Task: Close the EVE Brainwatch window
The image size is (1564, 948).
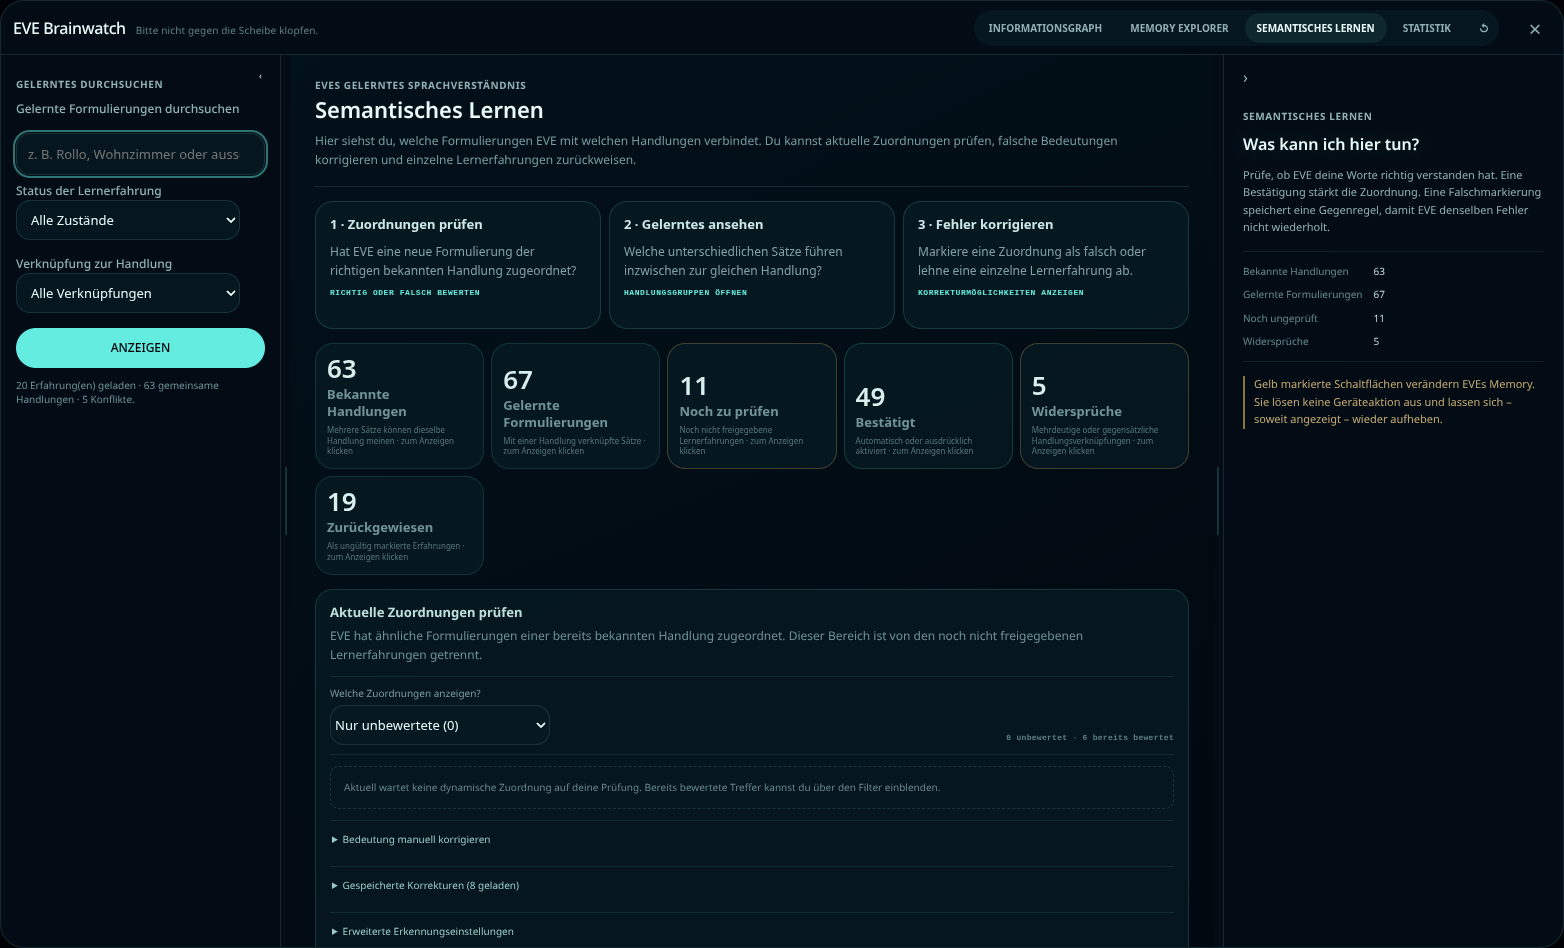Action: pyautogui.click(x=1535, y=29)
